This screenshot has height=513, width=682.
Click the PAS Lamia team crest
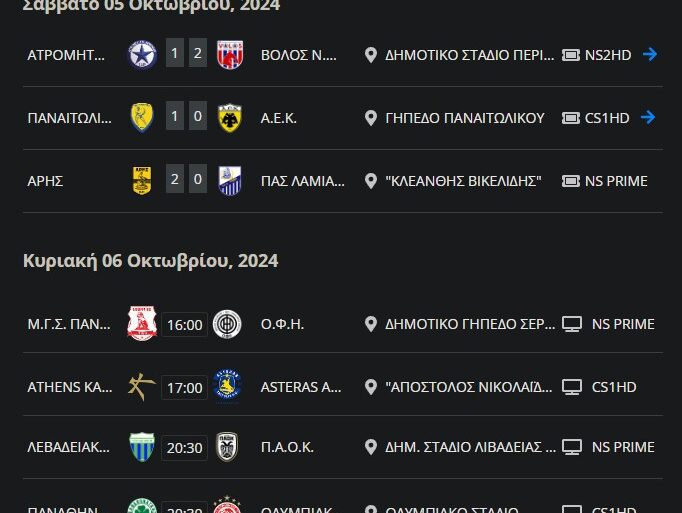tap(231, 181)
